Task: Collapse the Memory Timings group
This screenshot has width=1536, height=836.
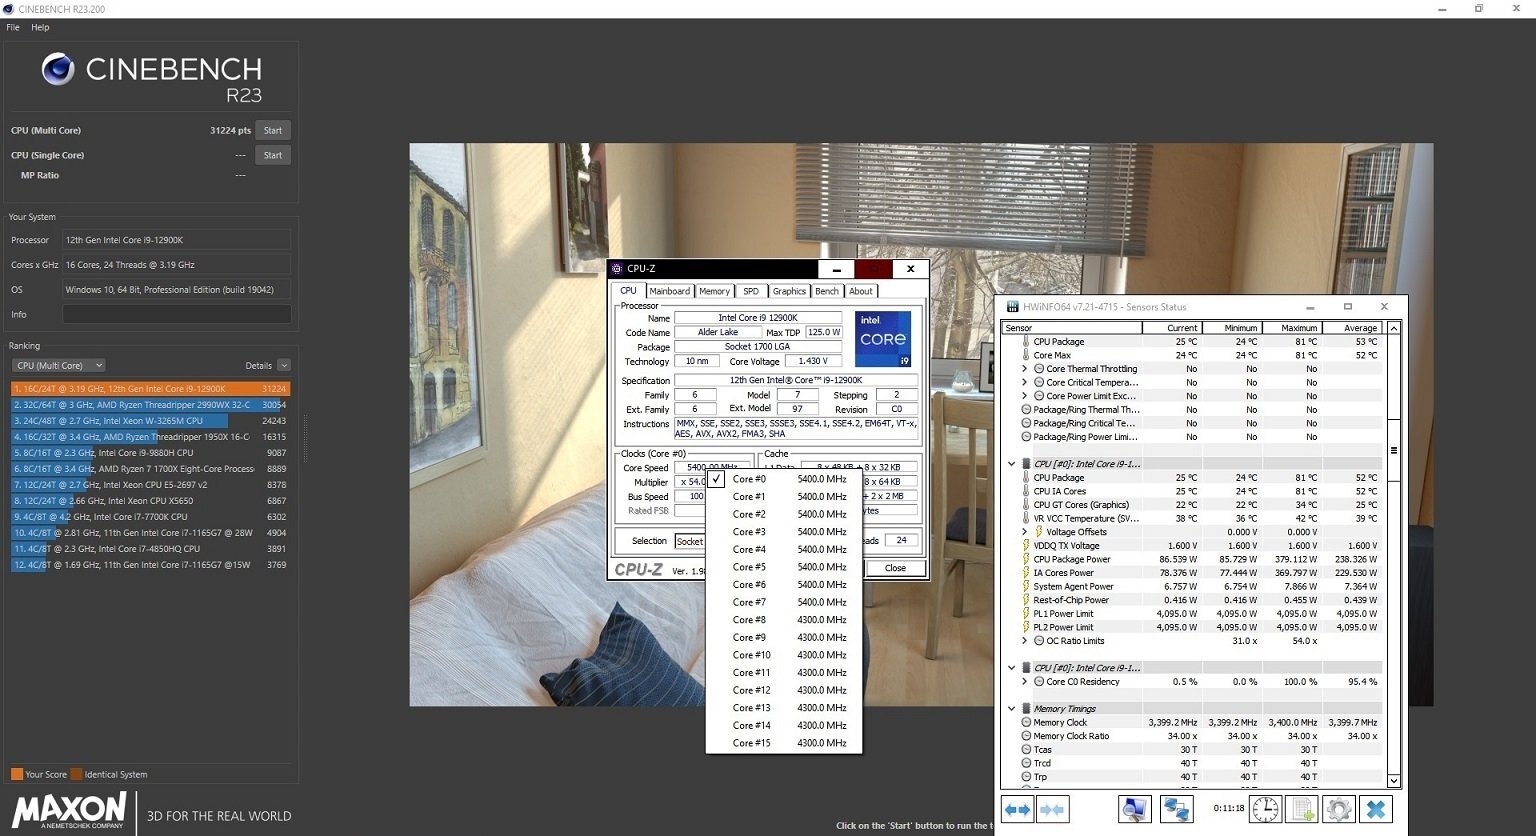Action: 1011,709
